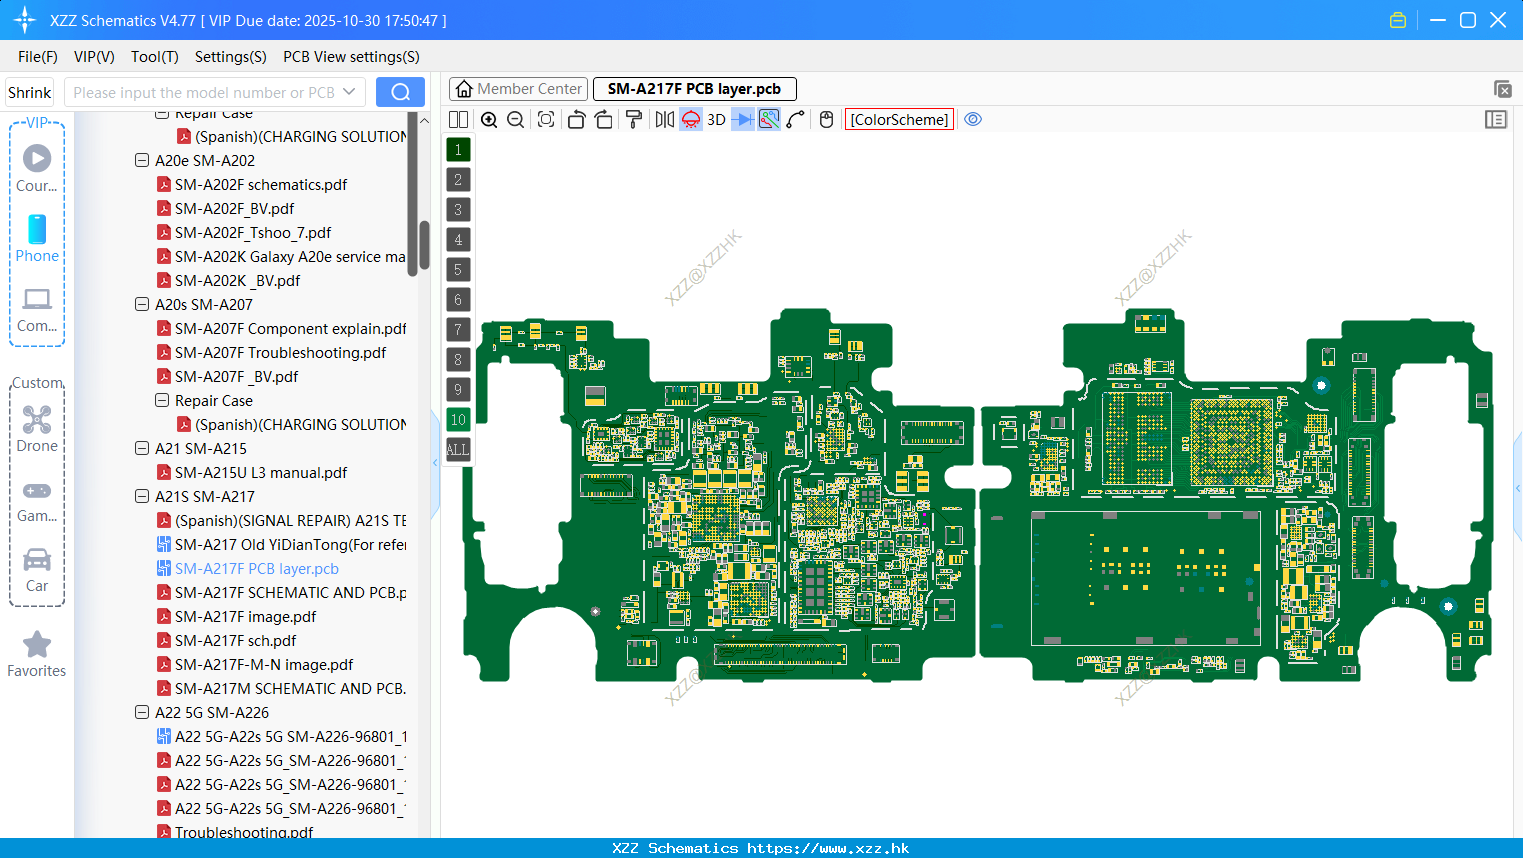The height and width of the screenshot is (858, 1523).
Task: Collapse the A20e SM-A202 folder
Action: click(x=142, y=160)
